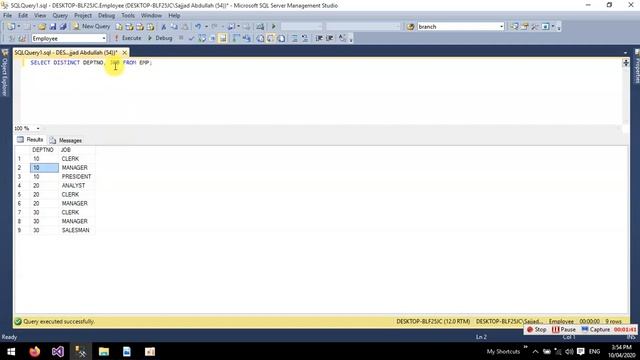640x360 pixels.
Task: Click the Comment out selected lines icon
Action: pyautogui.click(x=295, y=38)
